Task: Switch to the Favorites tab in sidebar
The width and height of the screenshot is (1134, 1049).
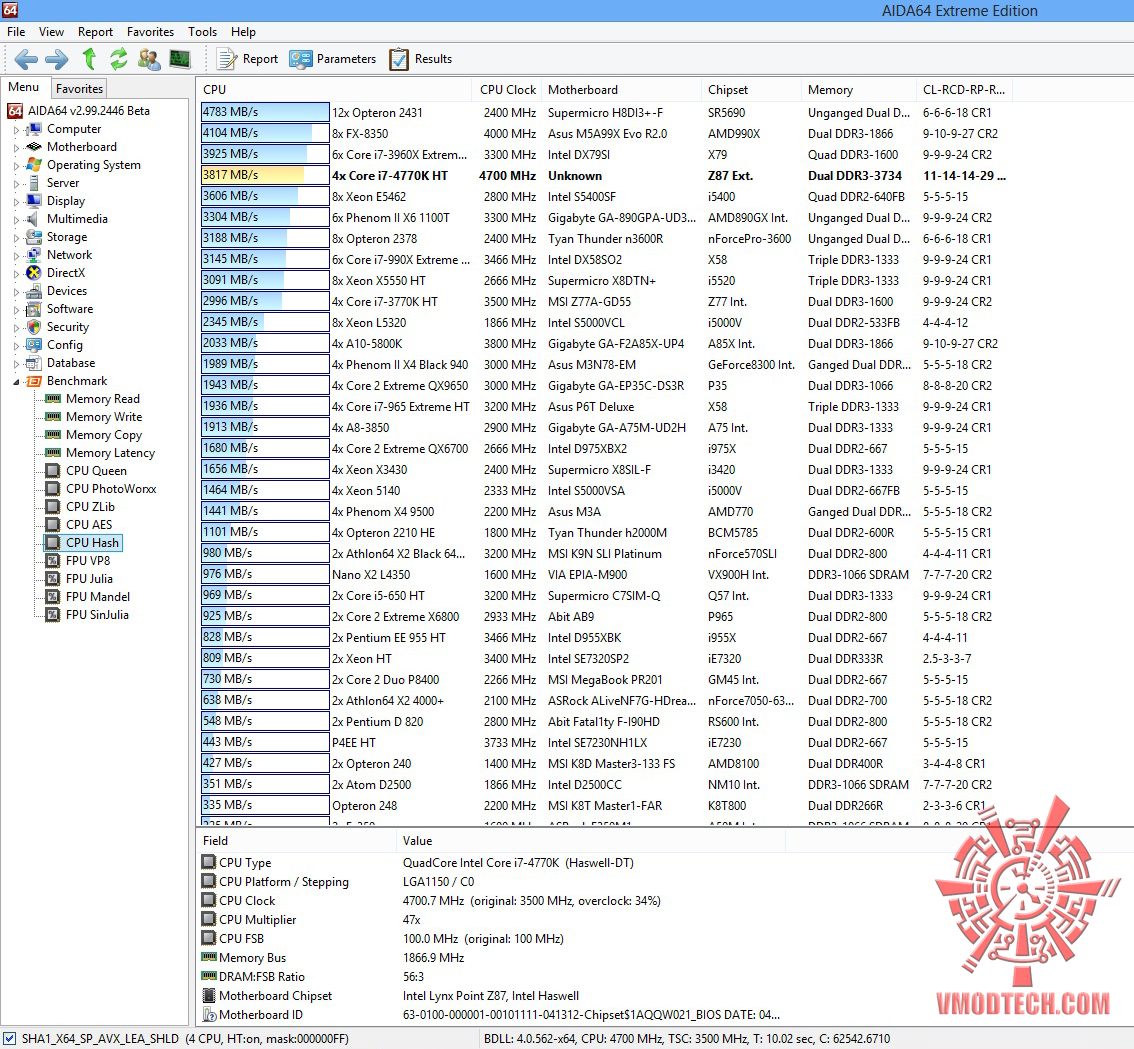Action: coord(80,88)
